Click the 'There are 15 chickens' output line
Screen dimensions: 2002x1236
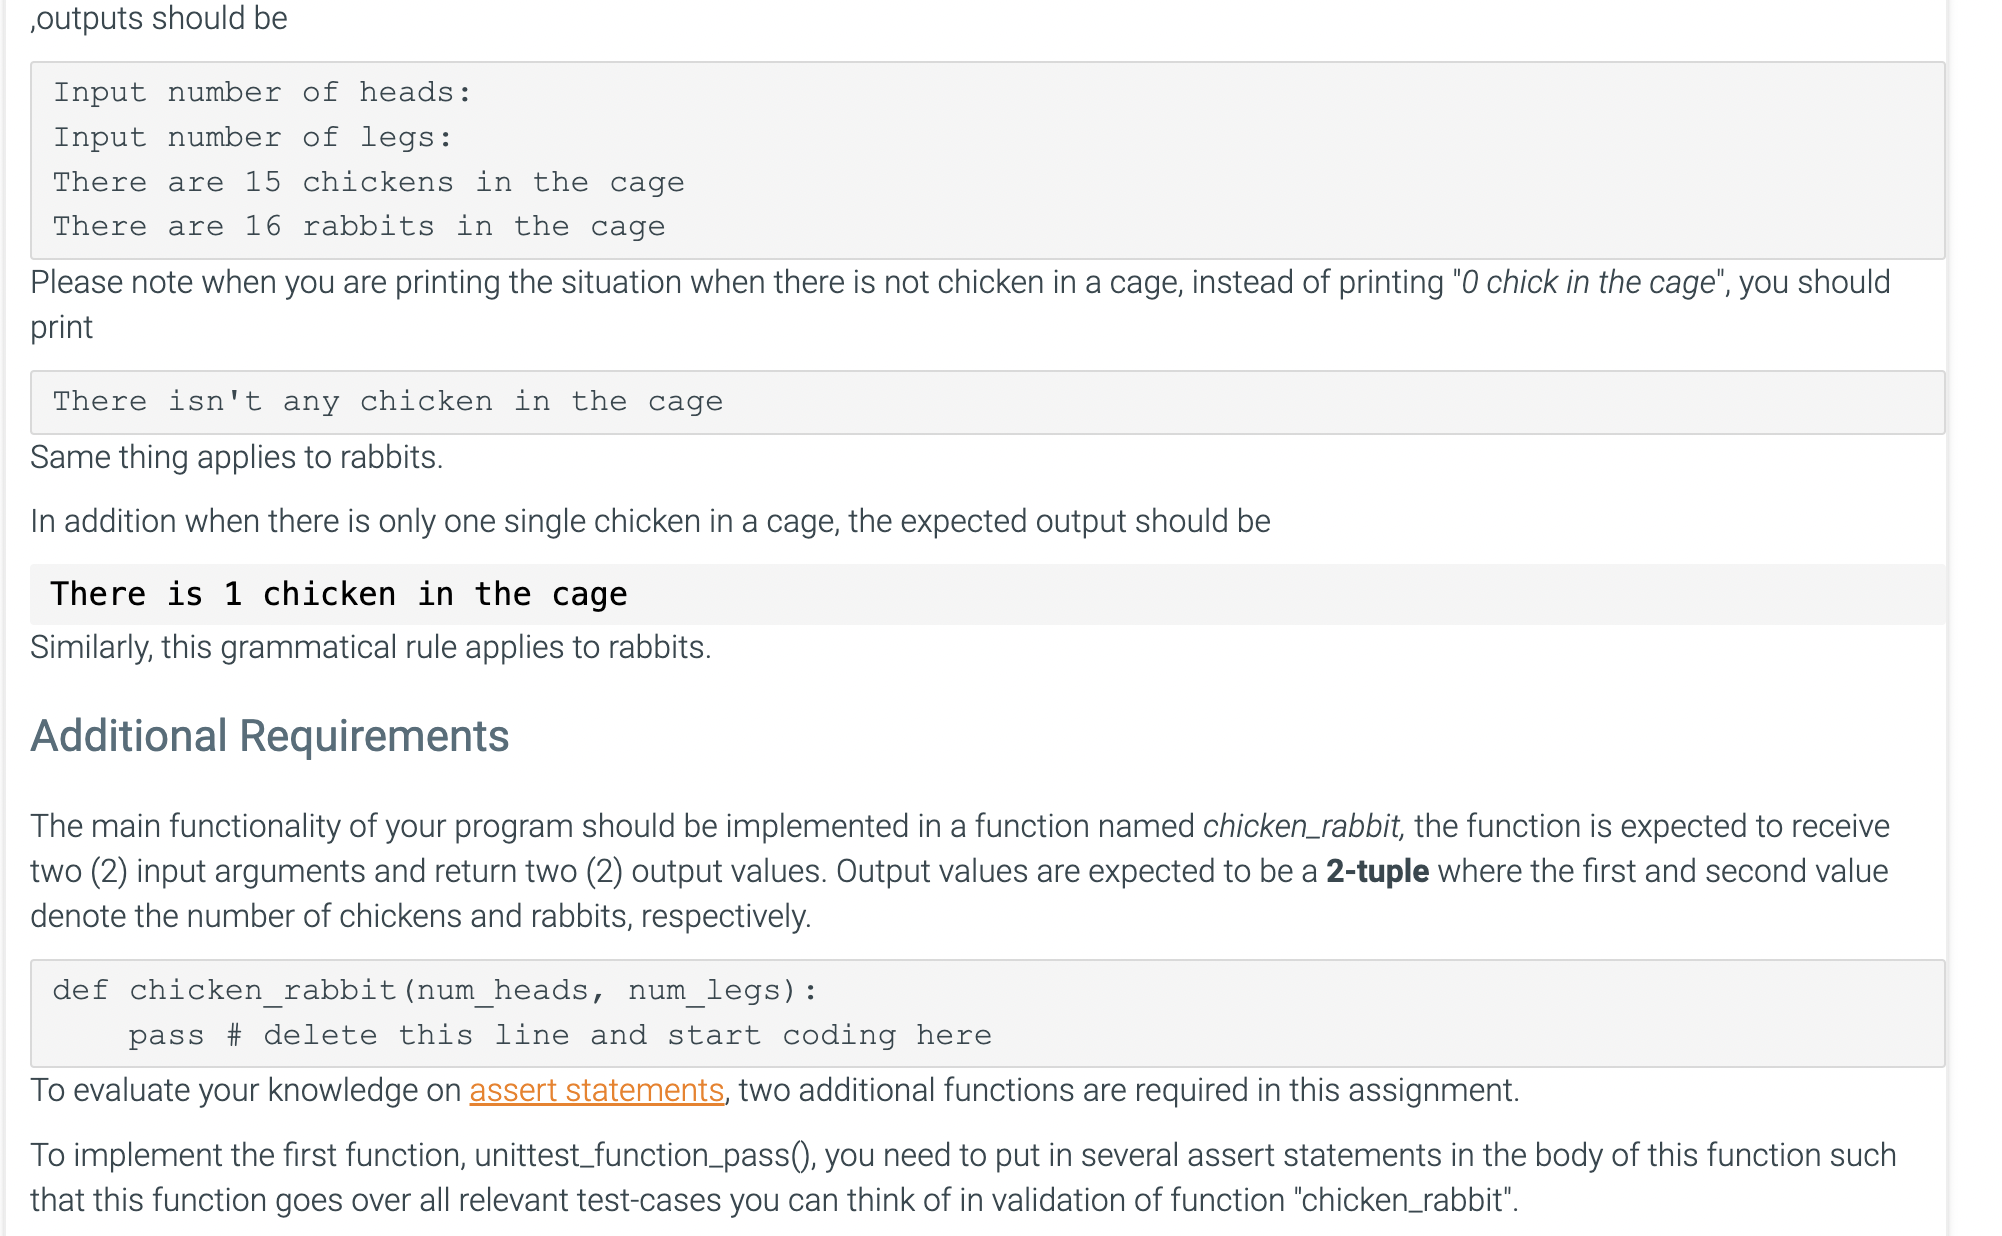[368, 182]
